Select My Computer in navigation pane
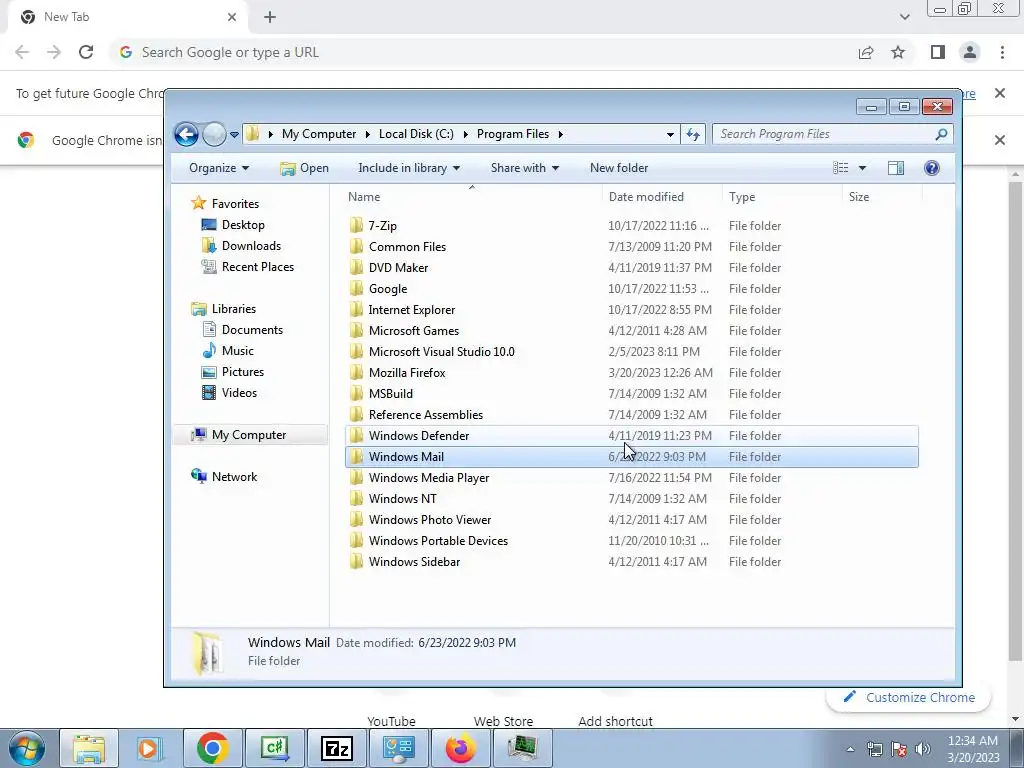 [x=249, y=435]
